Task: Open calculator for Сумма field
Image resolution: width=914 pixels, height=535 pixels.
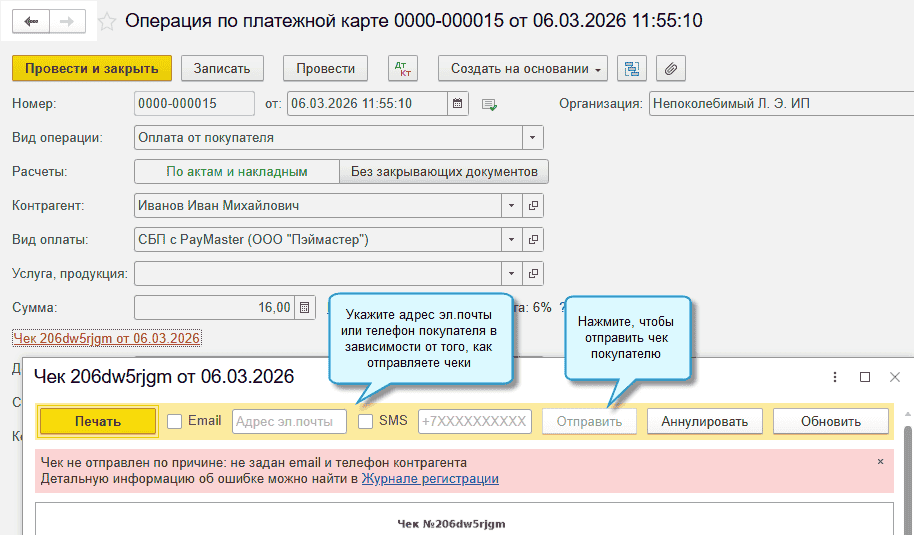Action: pos(306,307)
